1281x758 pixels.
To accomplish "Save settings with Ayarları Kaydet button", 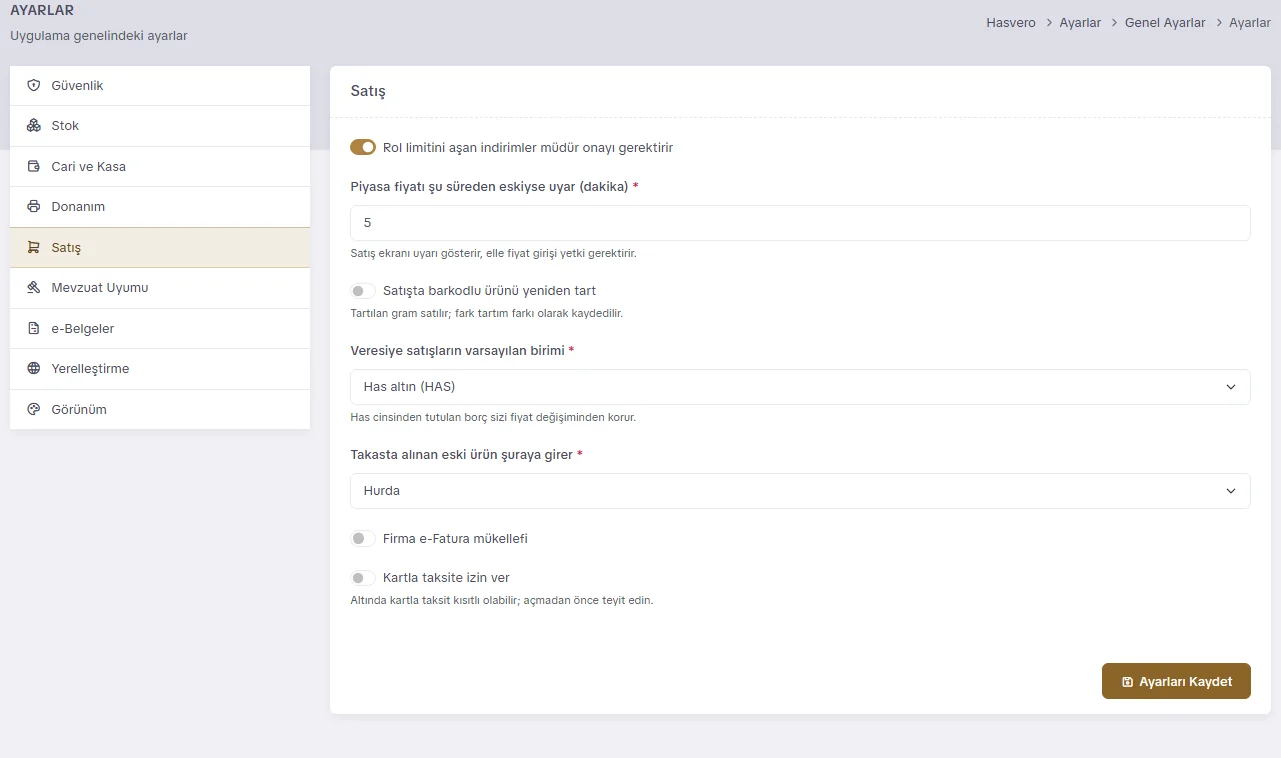I will pyautogui.click(x=1176, y=682).
